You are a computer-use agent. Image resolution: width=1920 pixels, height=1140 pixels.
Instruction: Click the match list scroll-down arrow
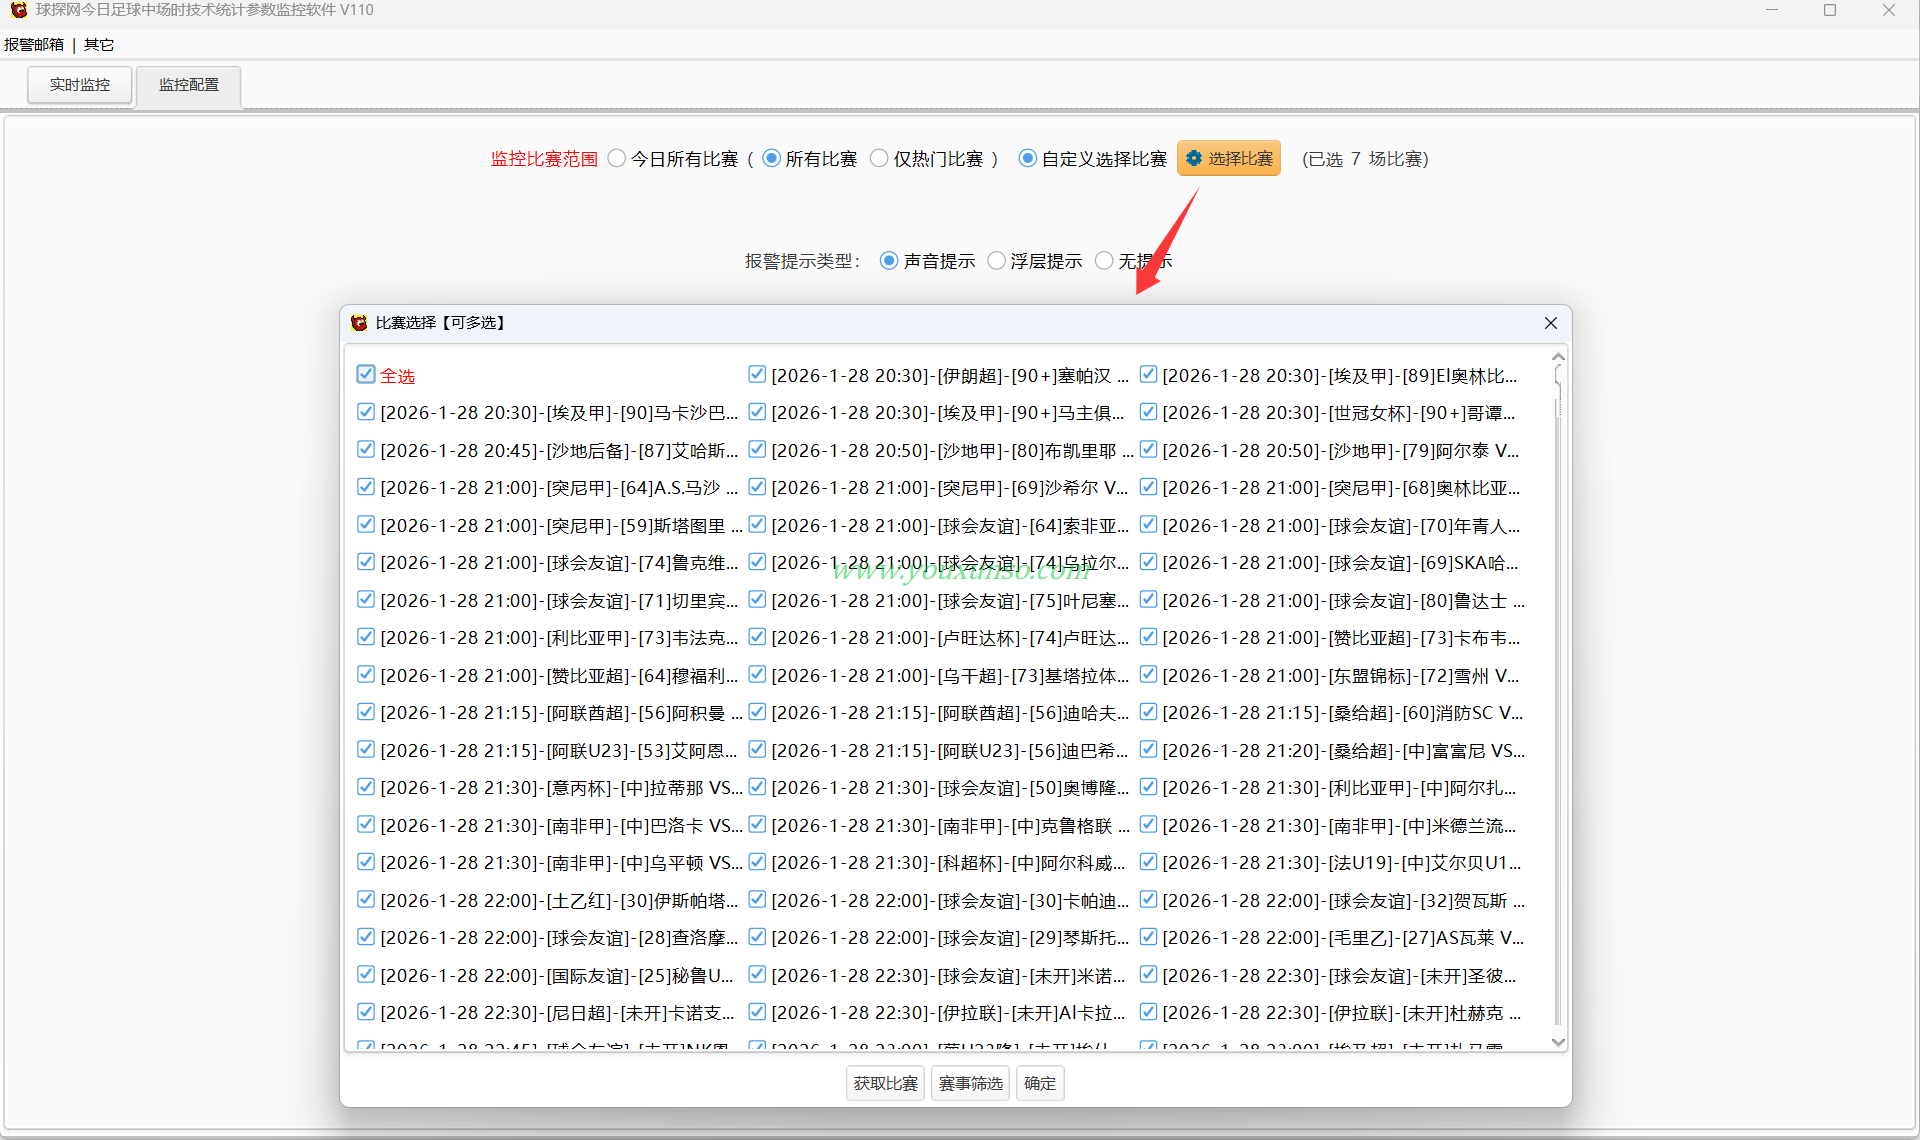tap(1558, 1042)
